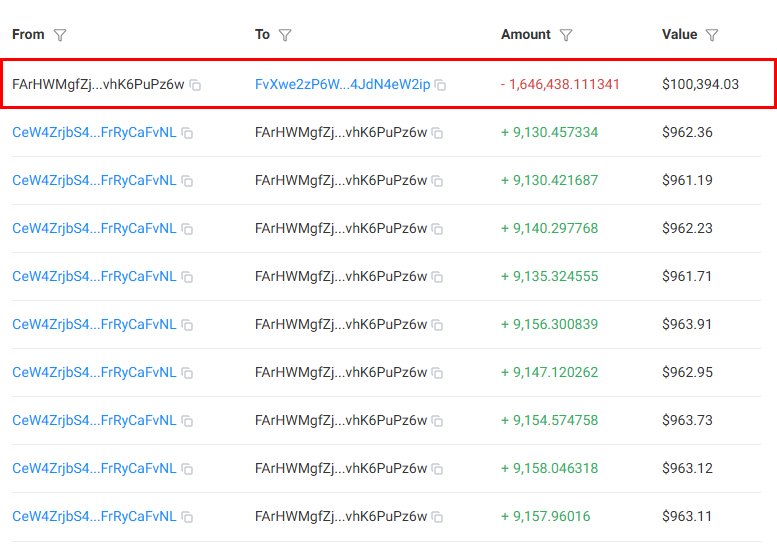Copy the From address in the $962.23 row
This screenshot has height=554, width=777.
187,229
